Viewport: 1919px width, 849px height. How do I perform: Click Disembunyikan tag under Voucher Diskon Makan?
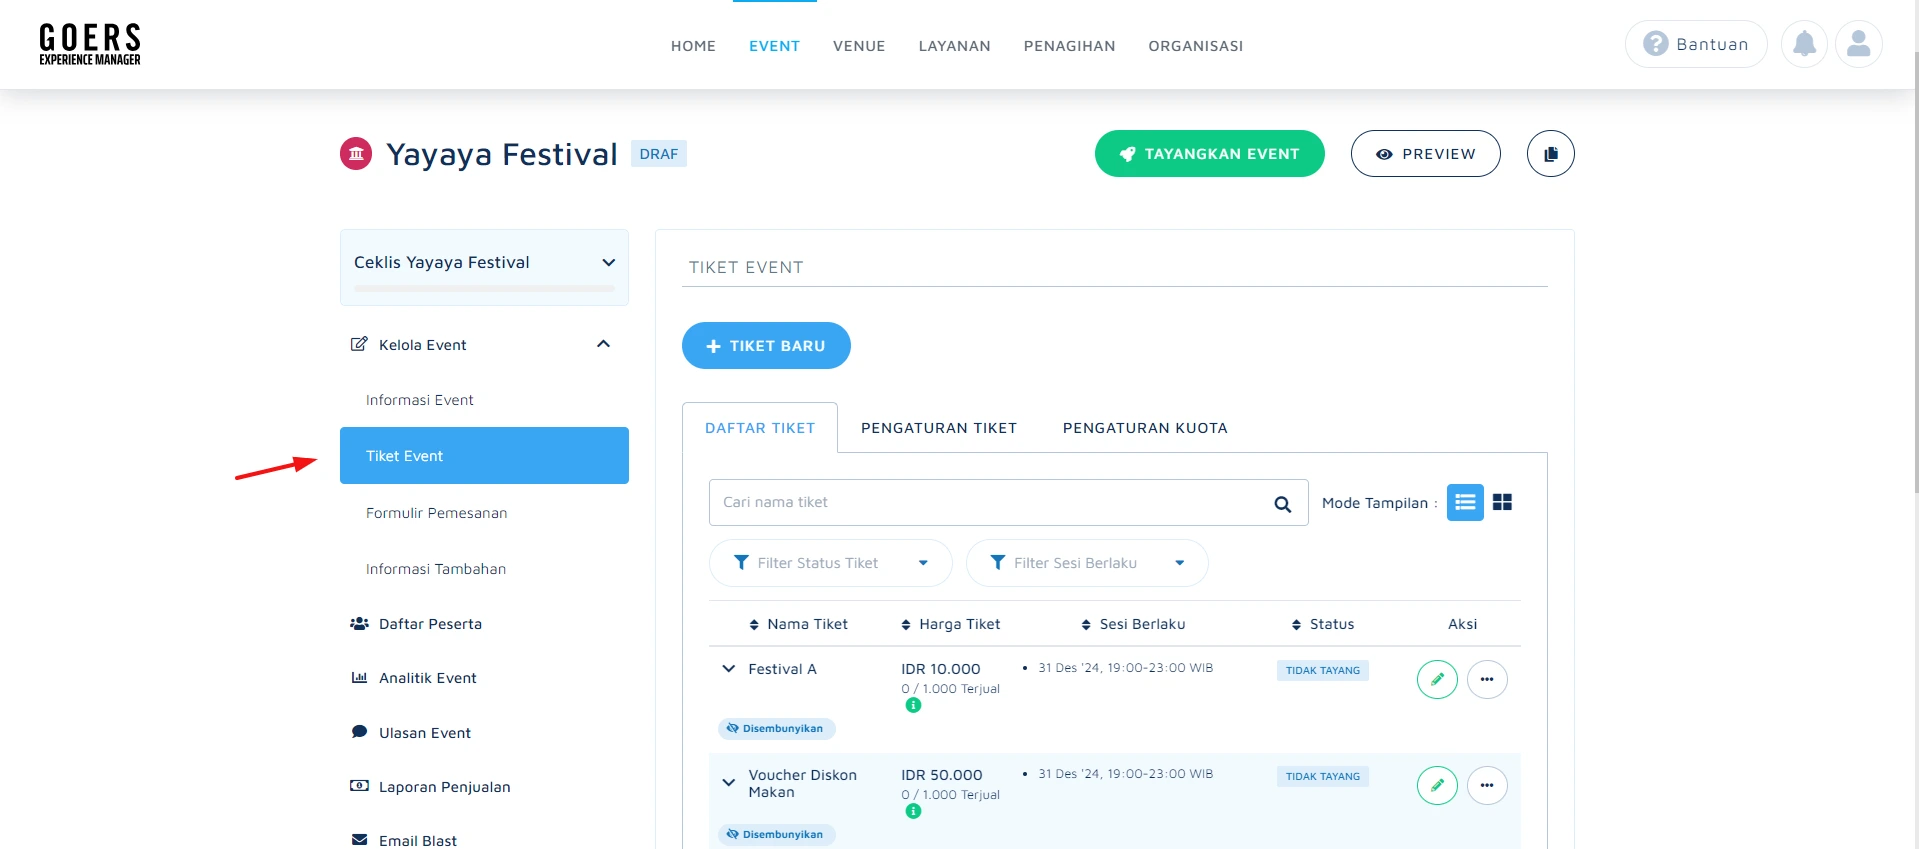point(777,835)
